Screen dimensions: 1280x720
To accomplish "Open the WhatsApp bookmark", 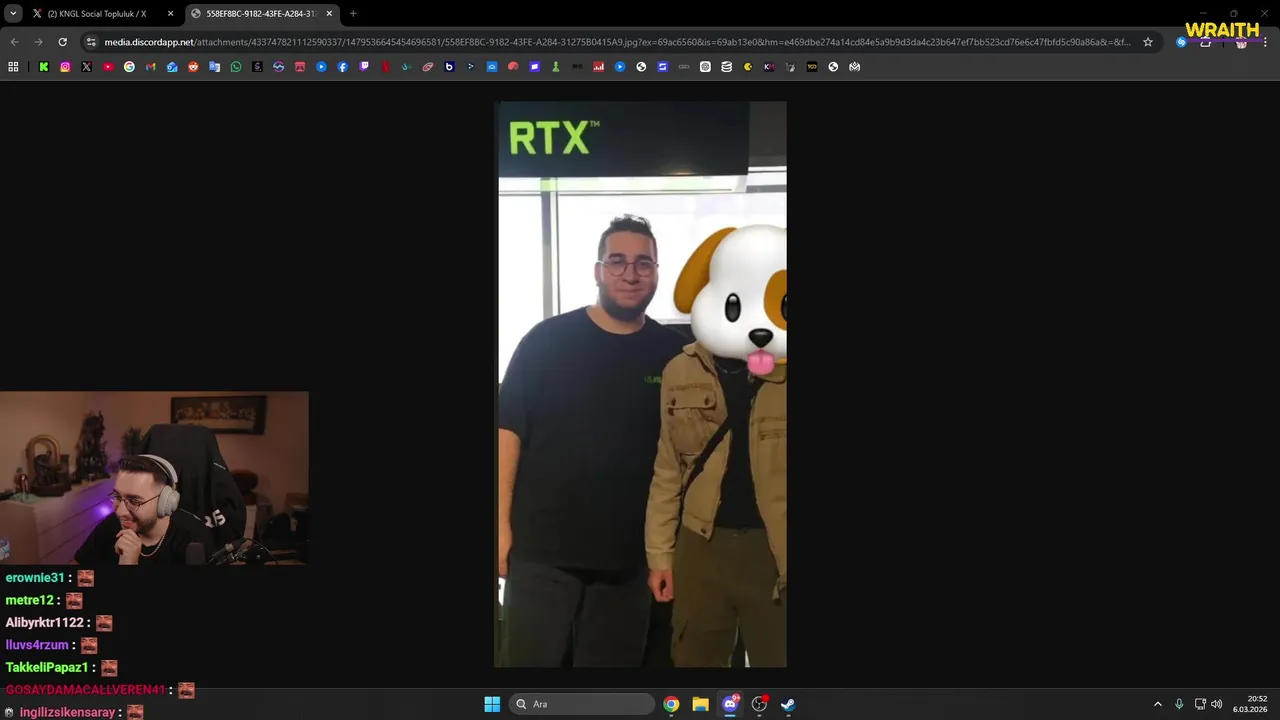I will click(236, 67).
